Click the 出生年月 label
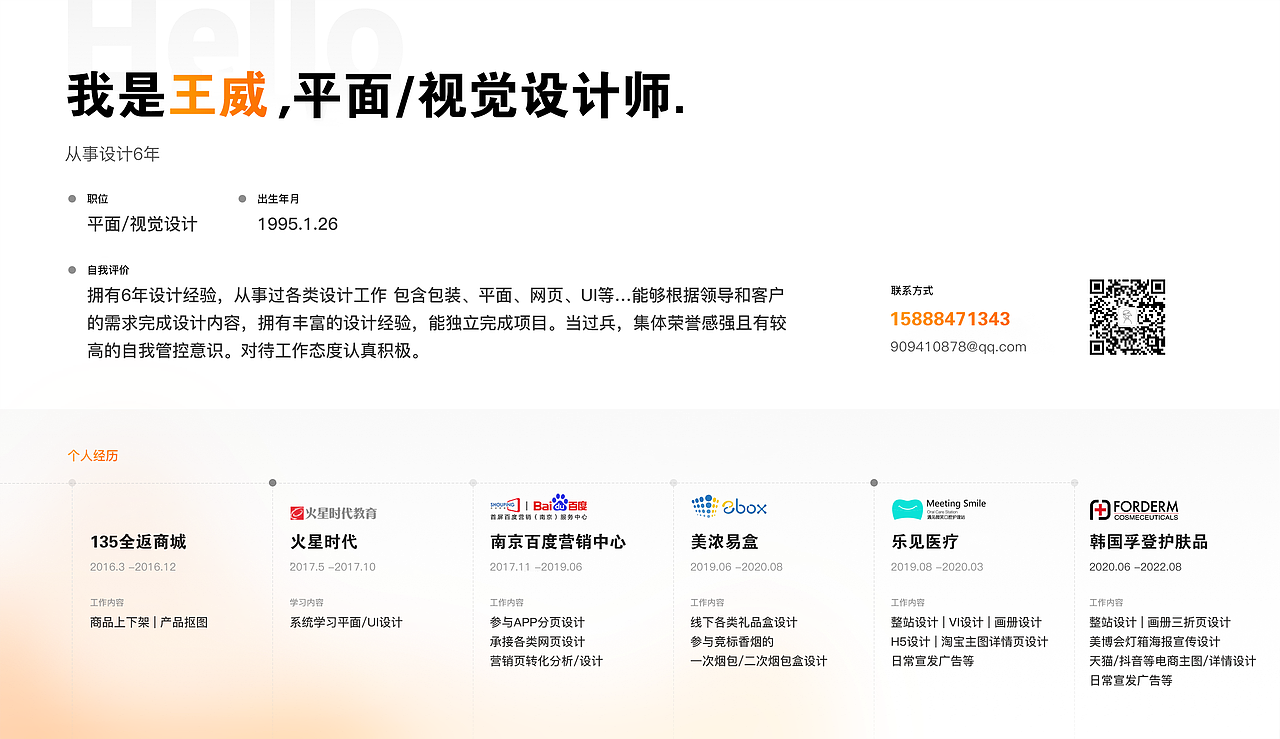1280x739 pixels. pyautogui.click(x=278, y=199)
